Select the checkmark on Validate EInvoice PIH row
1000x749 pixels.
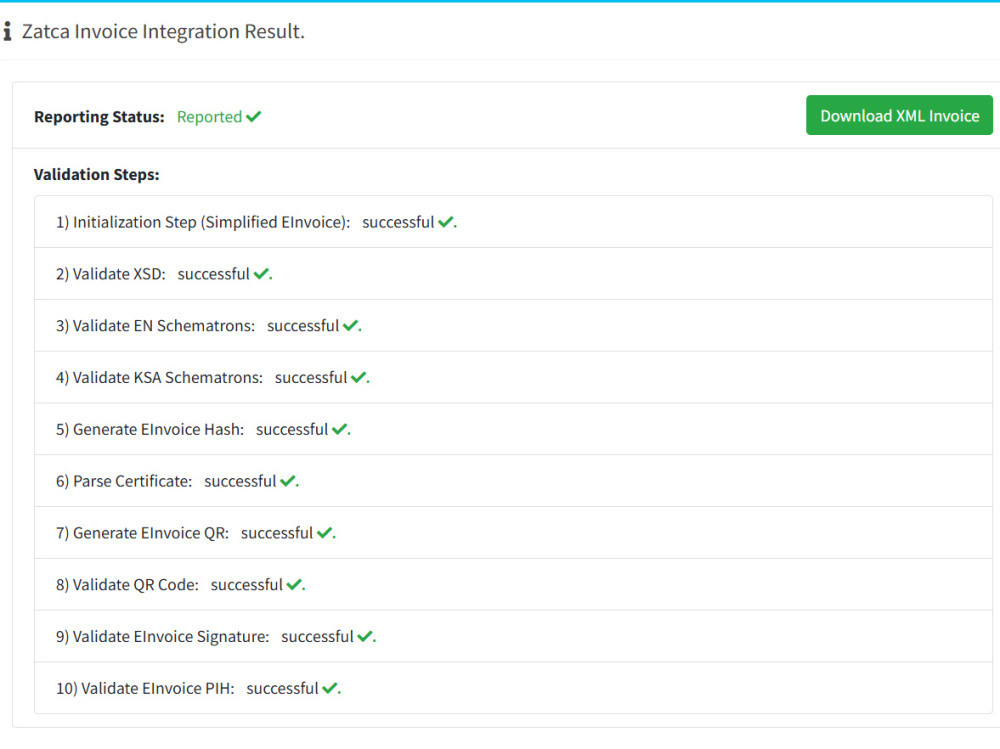pos(332,688)
